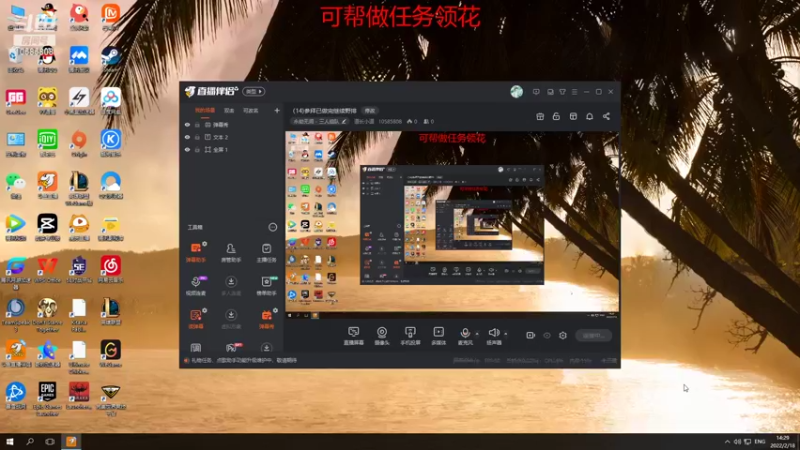Screen dimensions: 800x450
Task: Toggle lock on the 弹幕秀 layer
Action: 197,124
